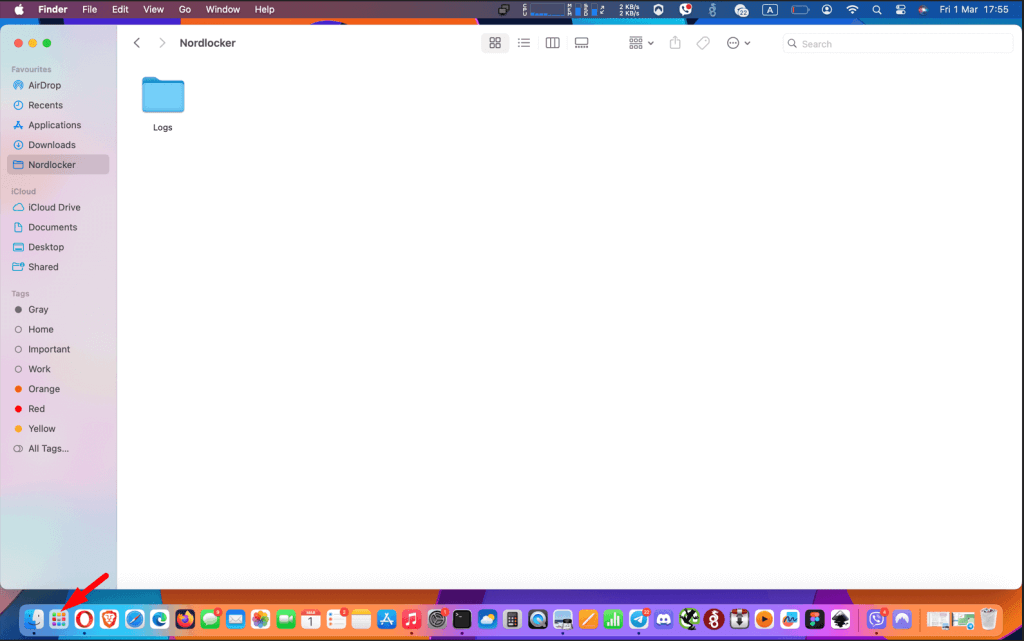Open AirDrop from the Favourites sidebar
This screenshot has width=1024, height=641.
click(42, 85)
